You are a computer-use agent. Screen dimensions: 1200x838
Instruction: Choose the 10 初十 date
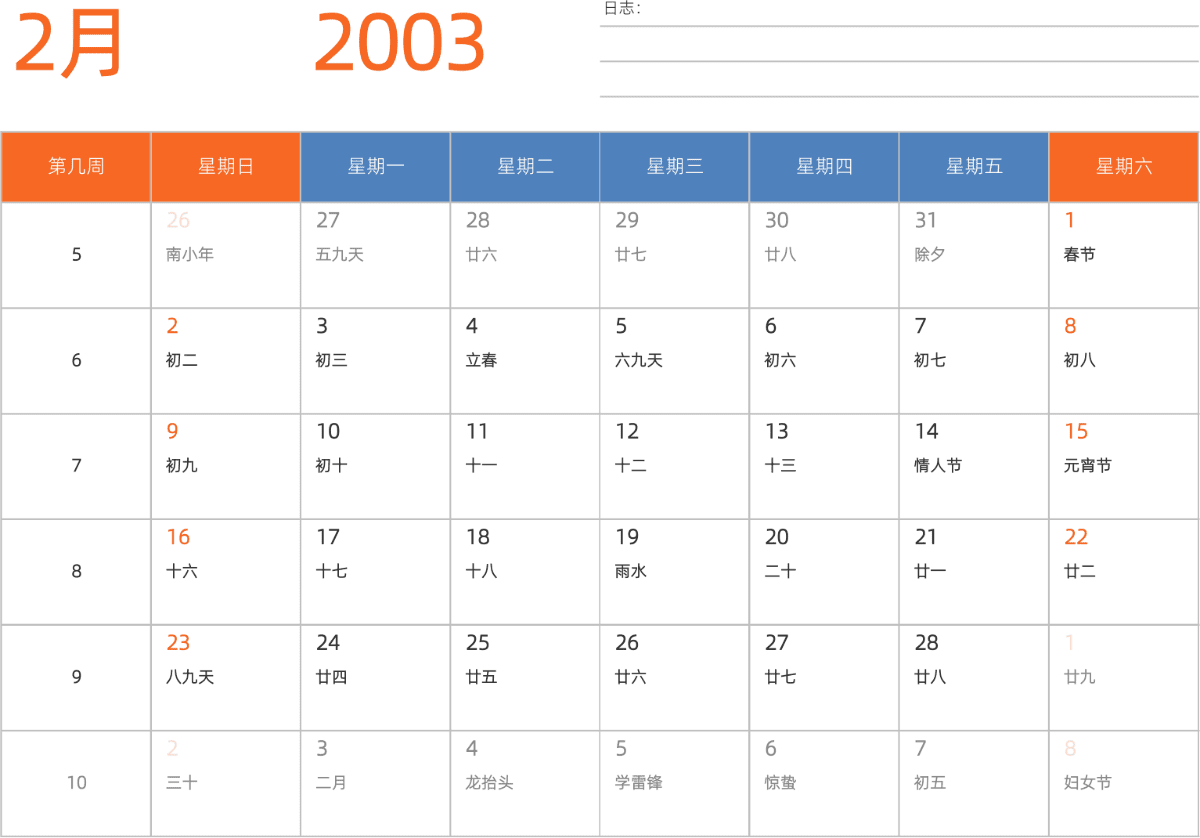click(x=376, y=466)
